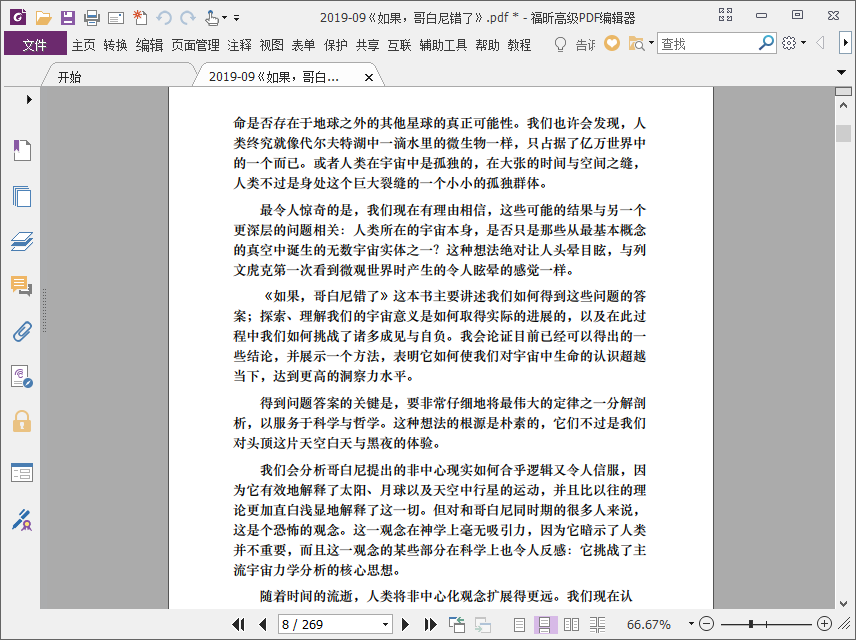Print the document using the printer icon

[92, 18]
